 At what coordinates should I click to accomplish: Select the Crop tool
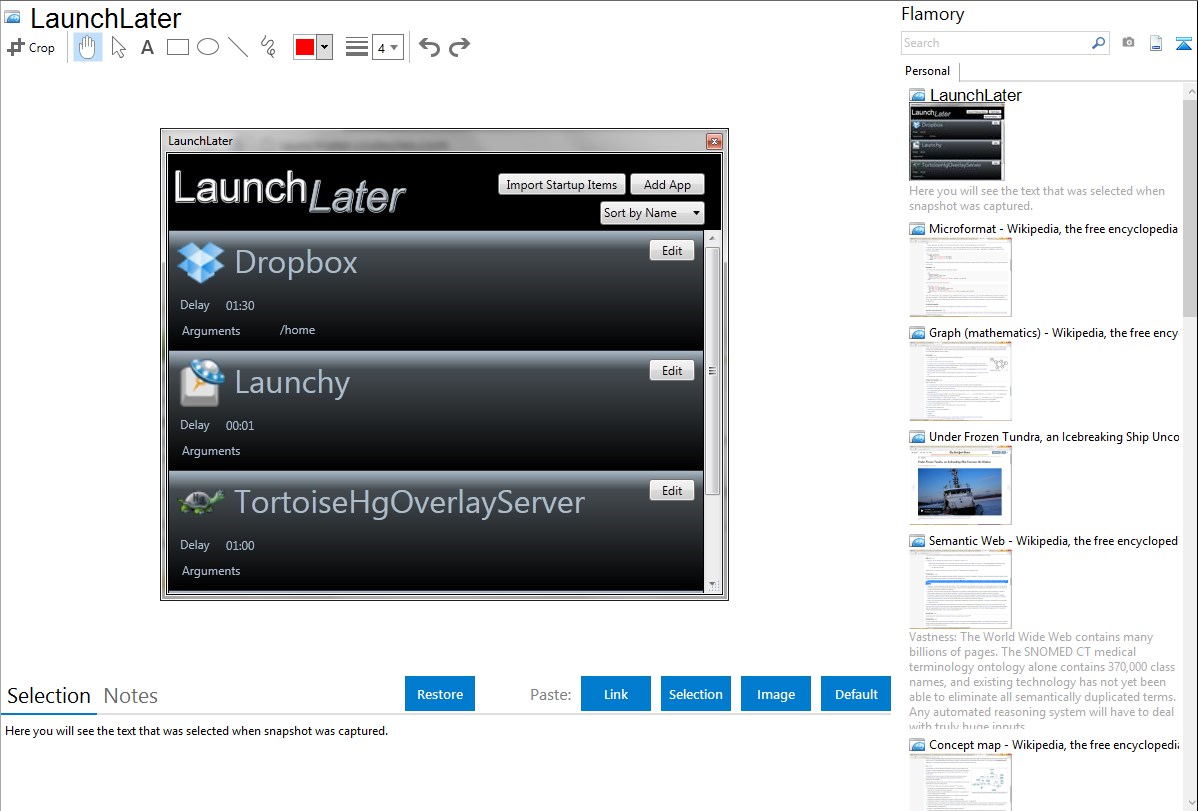click(x=31, y=47)
